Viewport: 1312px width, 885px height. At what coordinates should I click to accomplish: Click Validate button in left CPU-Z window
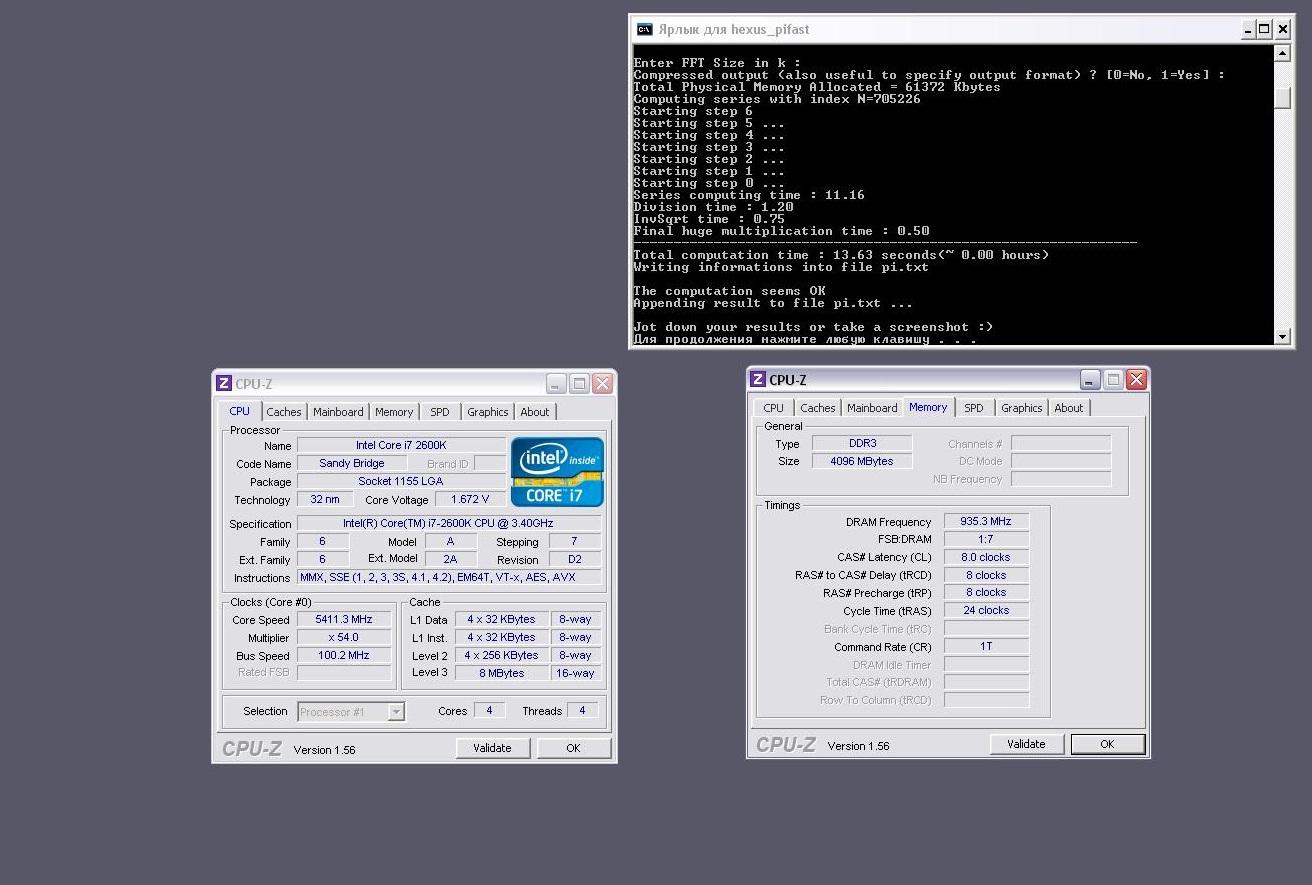493,748
